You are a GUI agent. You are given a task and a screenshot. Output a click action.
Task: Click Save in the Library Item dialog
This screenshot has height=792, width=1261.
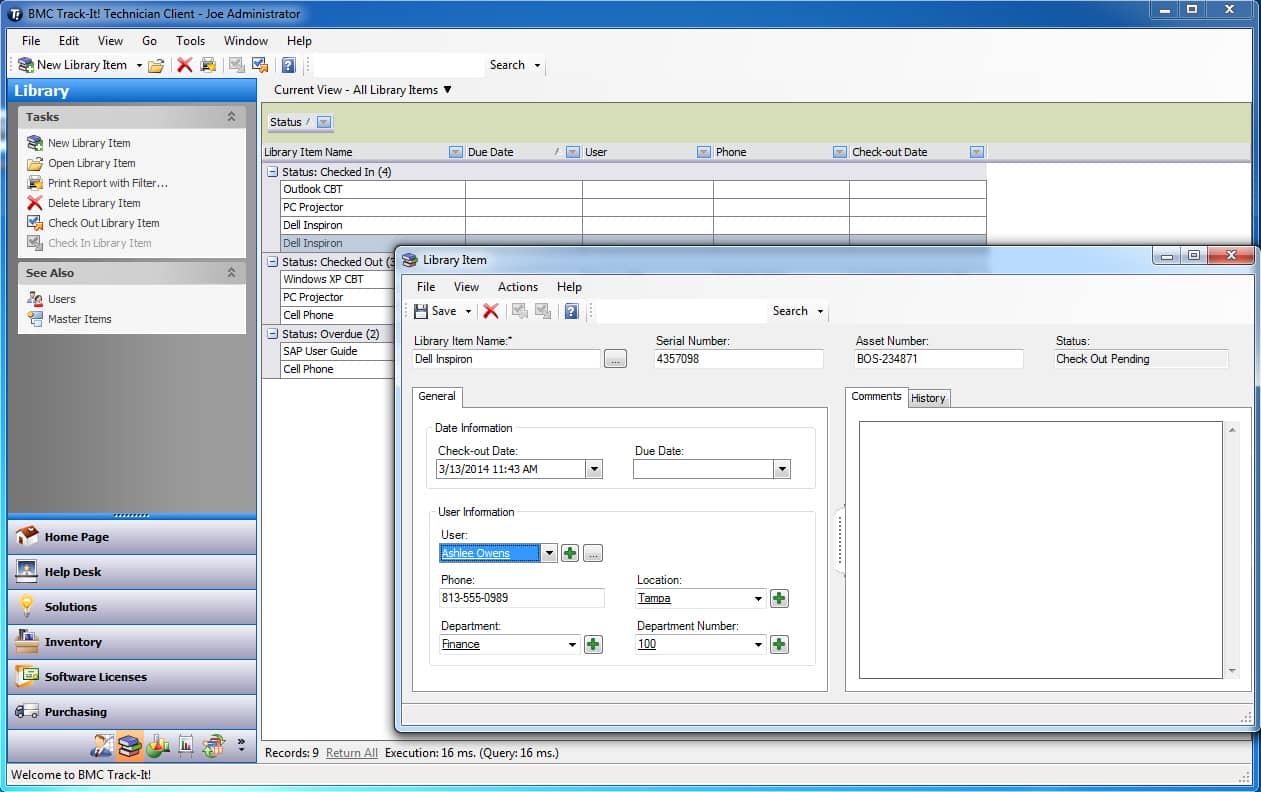435,311
